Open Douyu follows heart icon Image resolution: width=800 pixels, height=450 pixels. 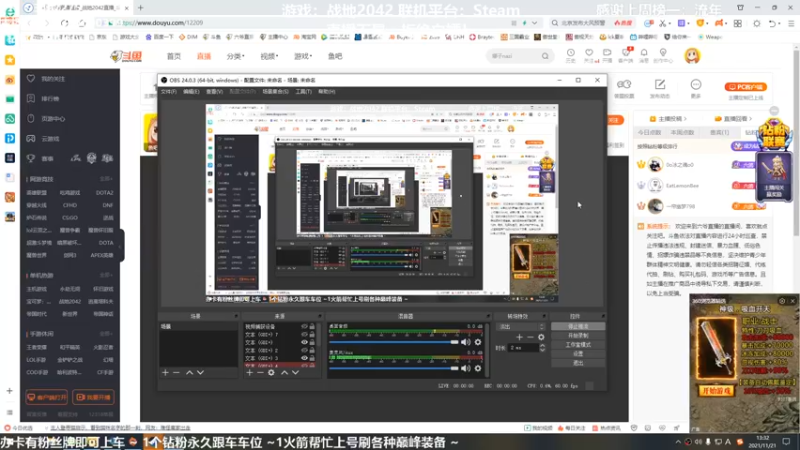coord(589,53)
